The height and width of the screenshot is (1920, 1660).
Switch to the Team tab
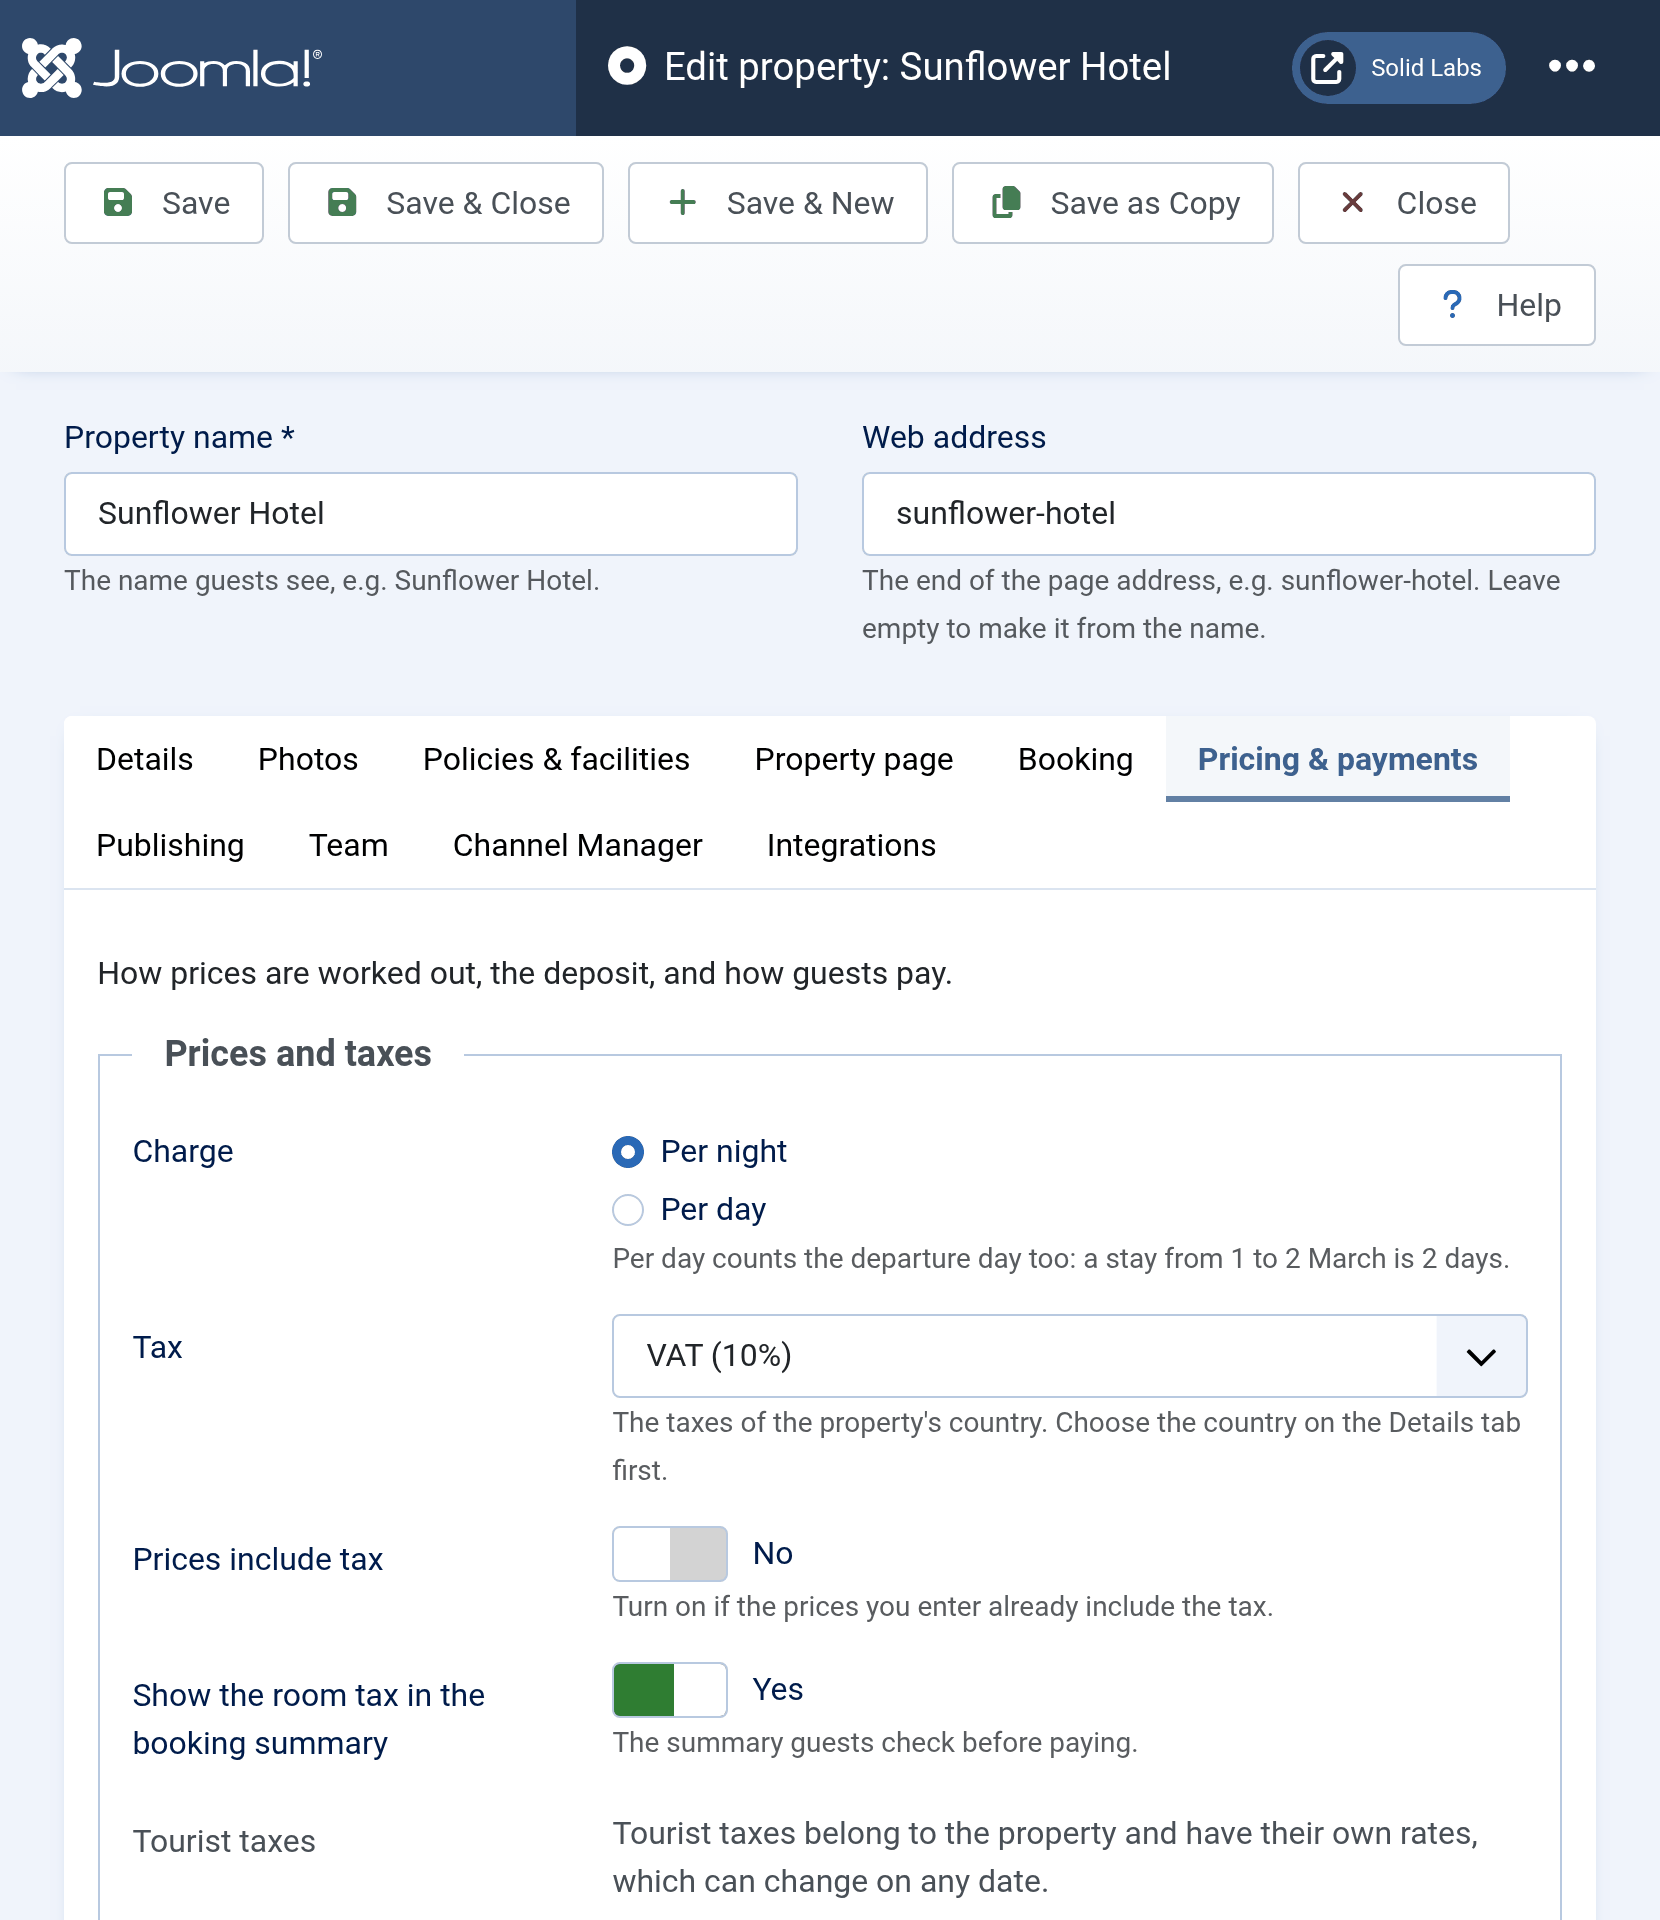coord(349,845)
